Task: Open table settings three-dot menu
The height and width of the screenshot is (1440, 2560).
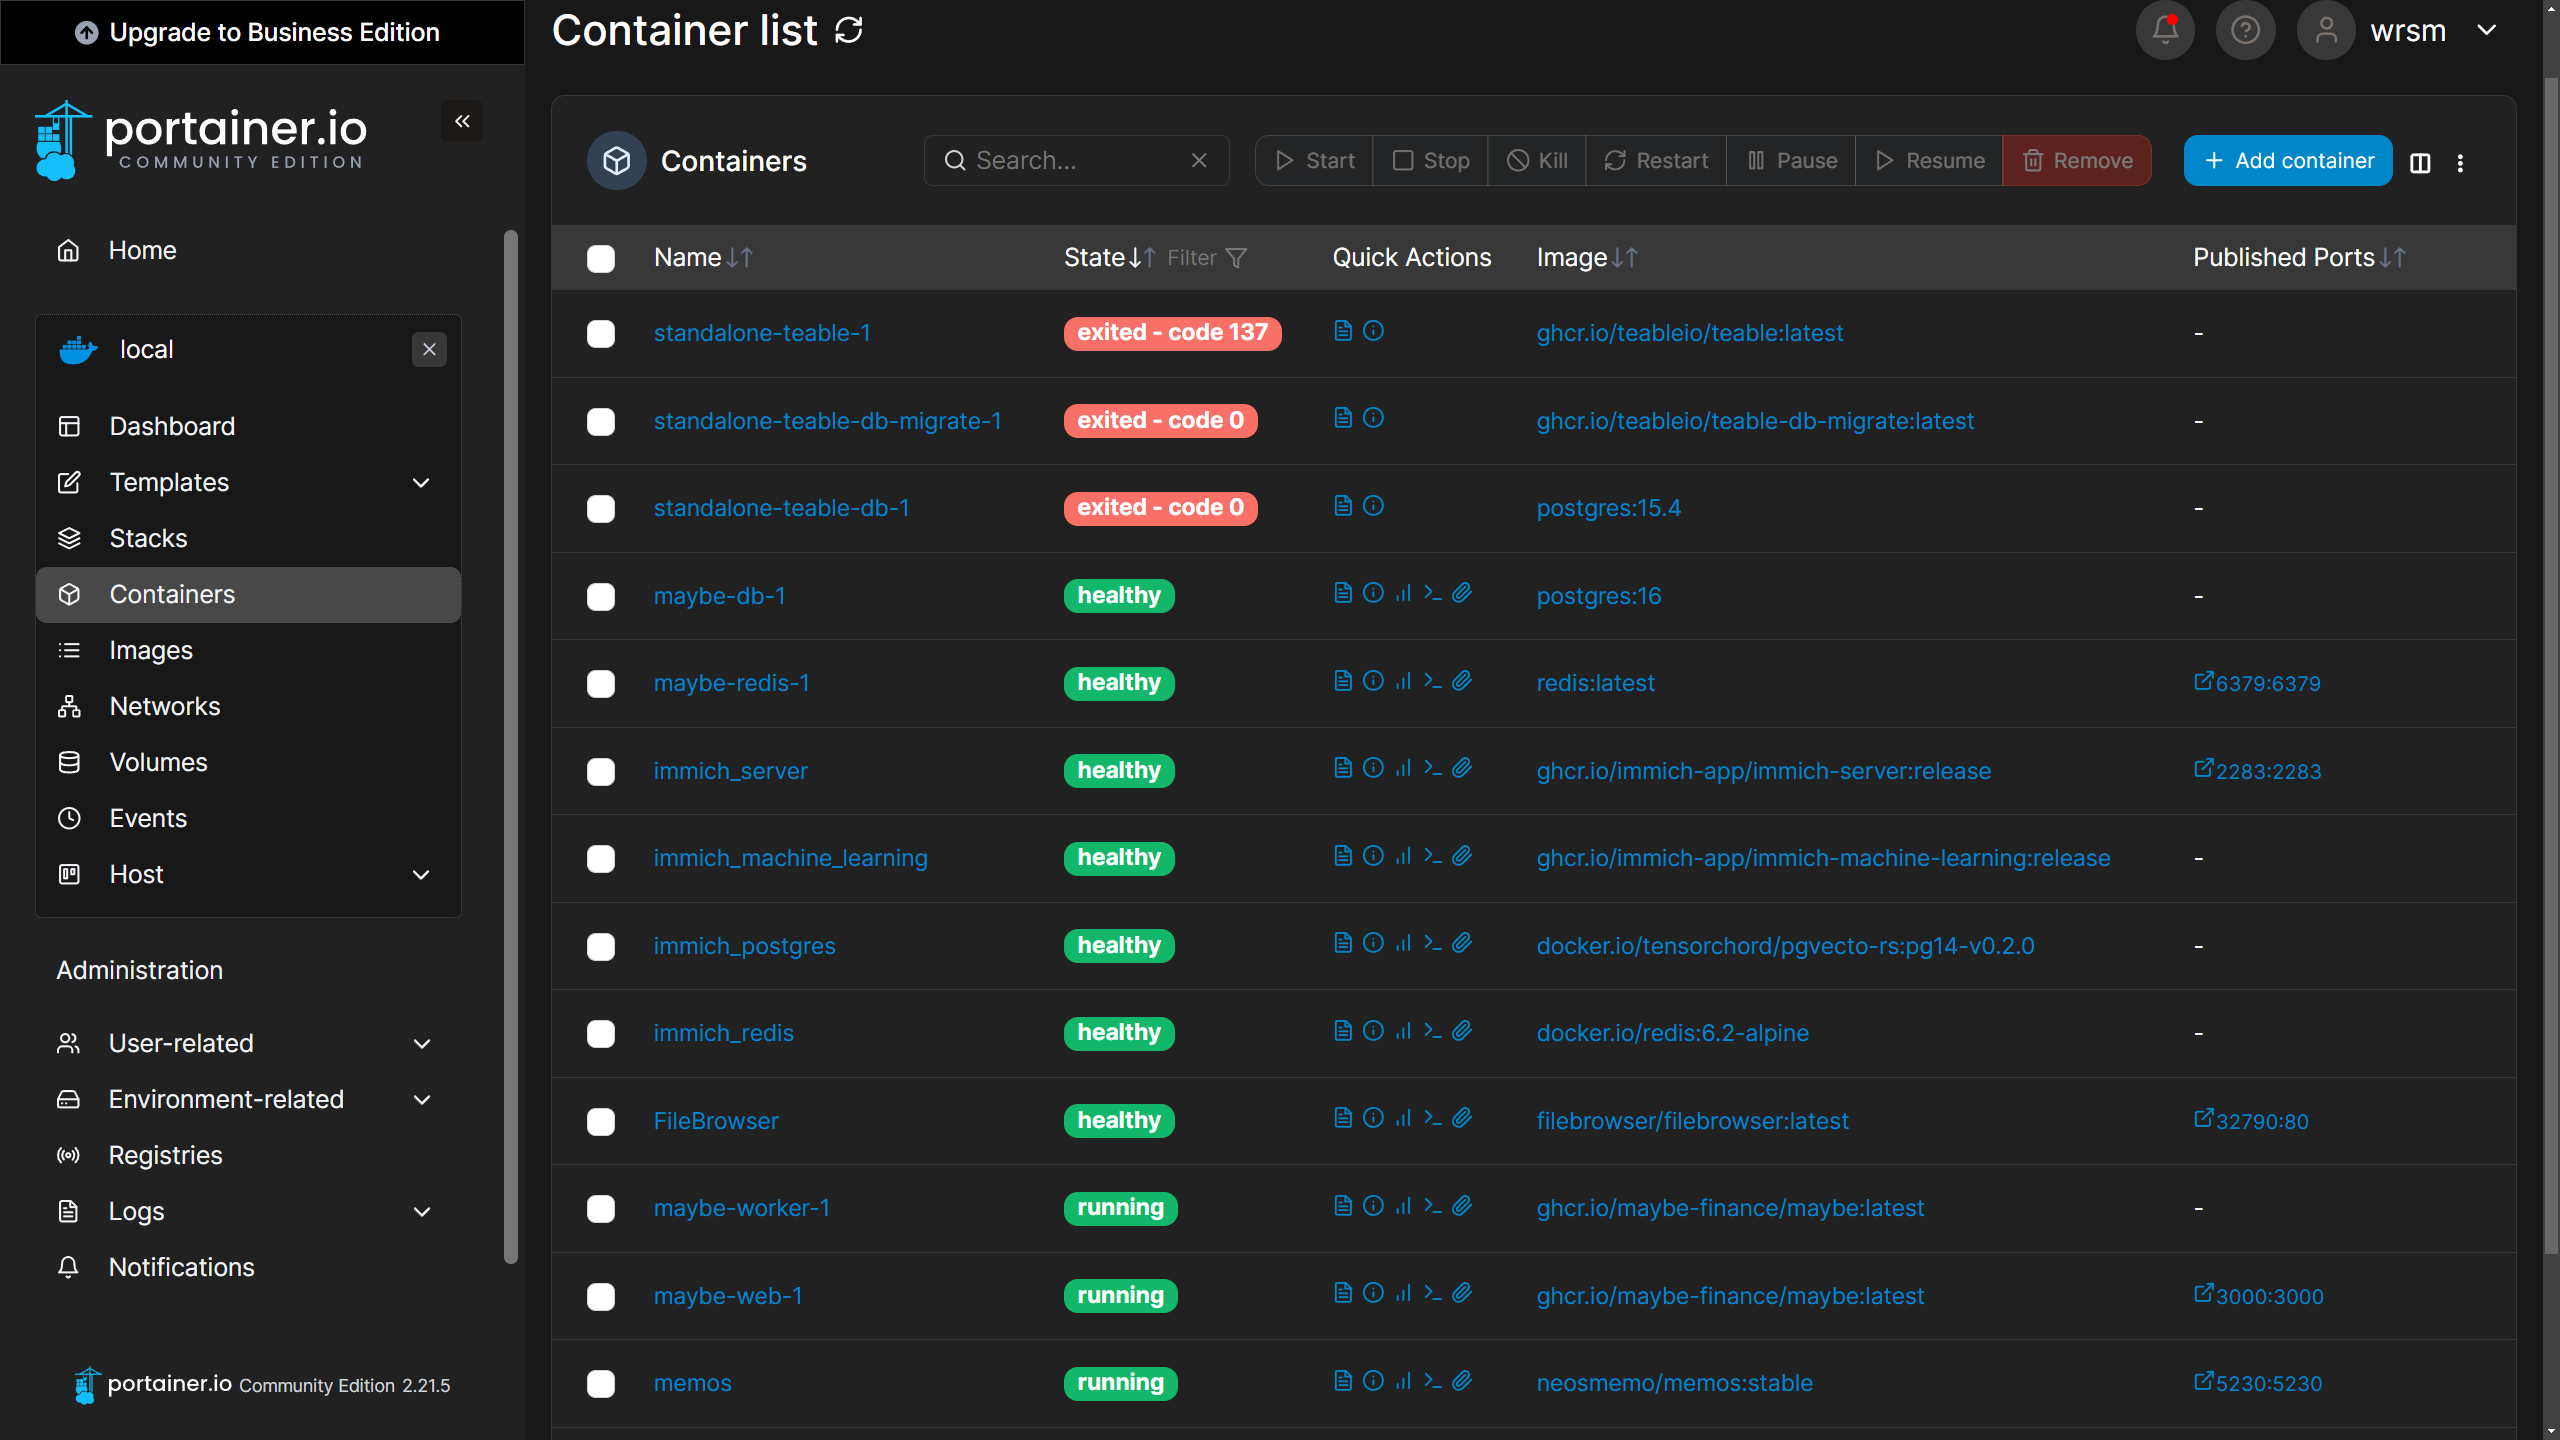Action: coord(2460,162)
